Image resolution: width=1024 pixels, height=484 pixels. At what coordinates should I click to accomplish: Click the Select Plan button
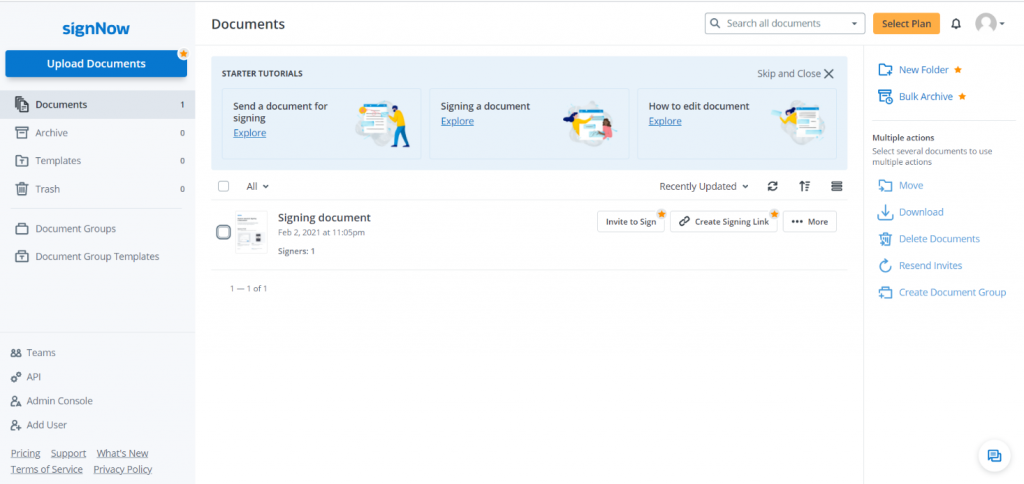click(x=906, y=24)
